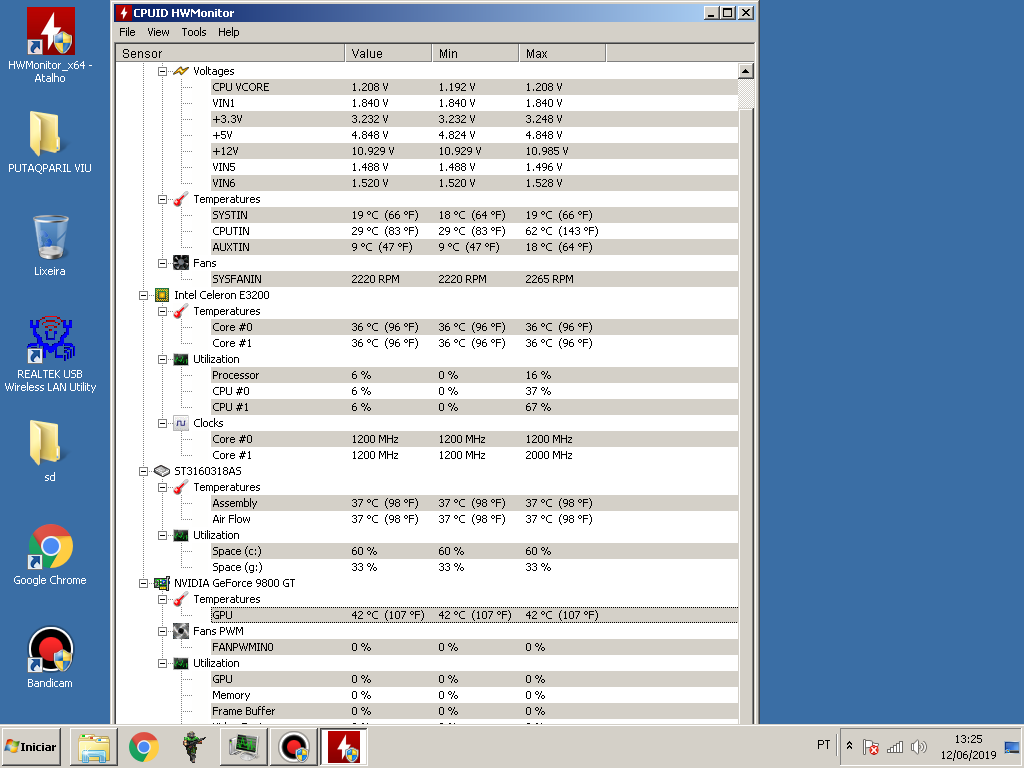
Task: Collapse the Voltages tree node
Action: click(162, 71)
